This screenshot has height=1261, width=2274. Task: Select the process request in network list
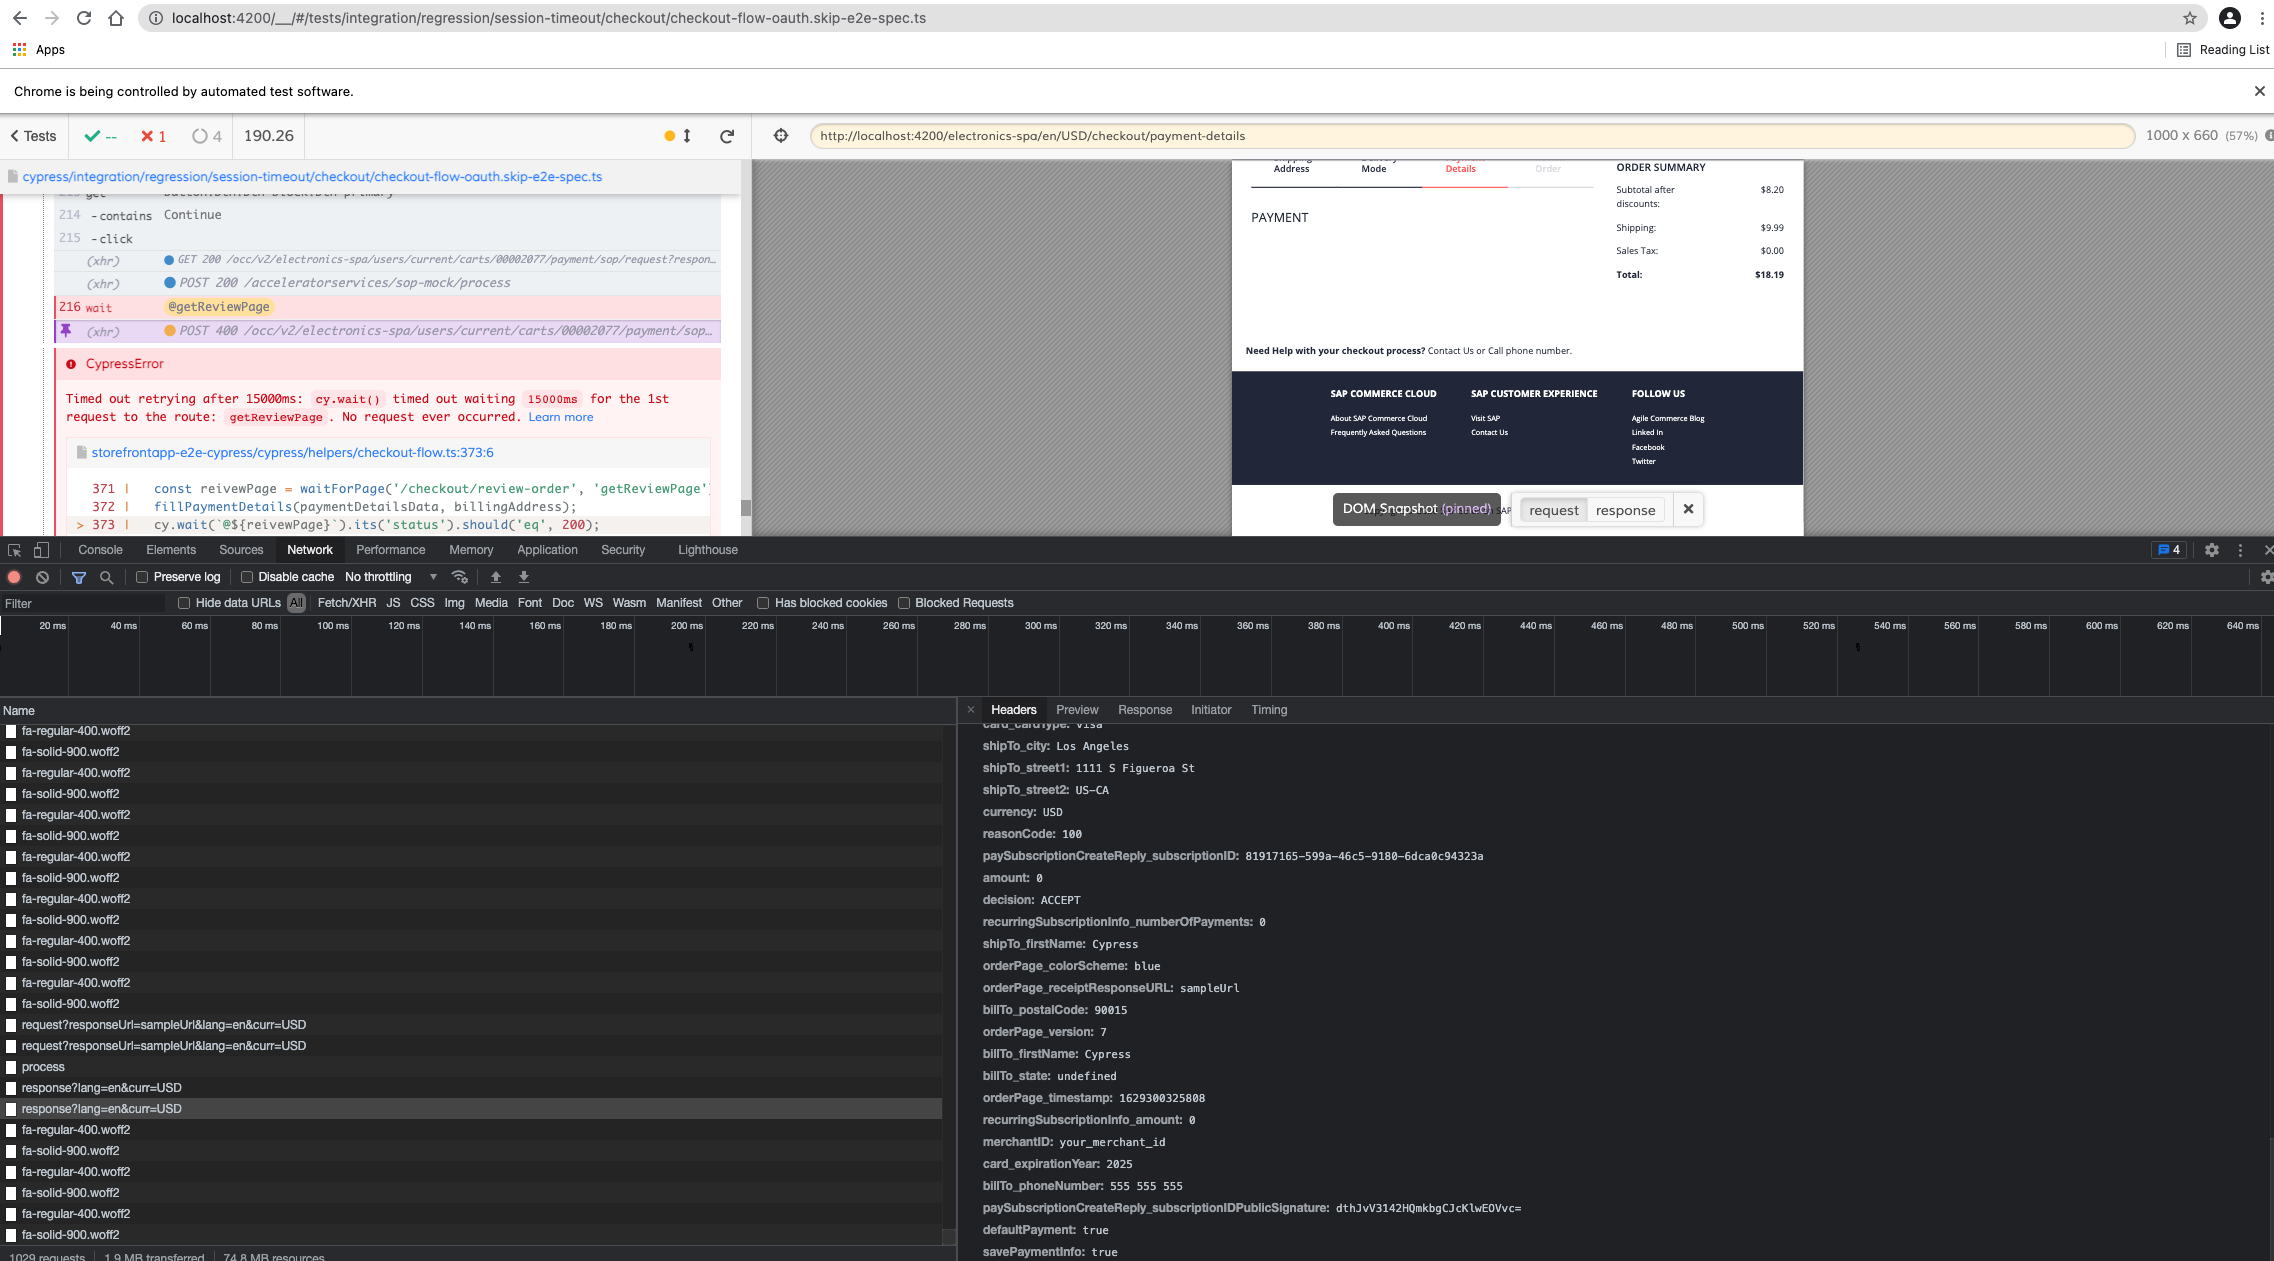pyautogui.click(x=43, y=1067)
